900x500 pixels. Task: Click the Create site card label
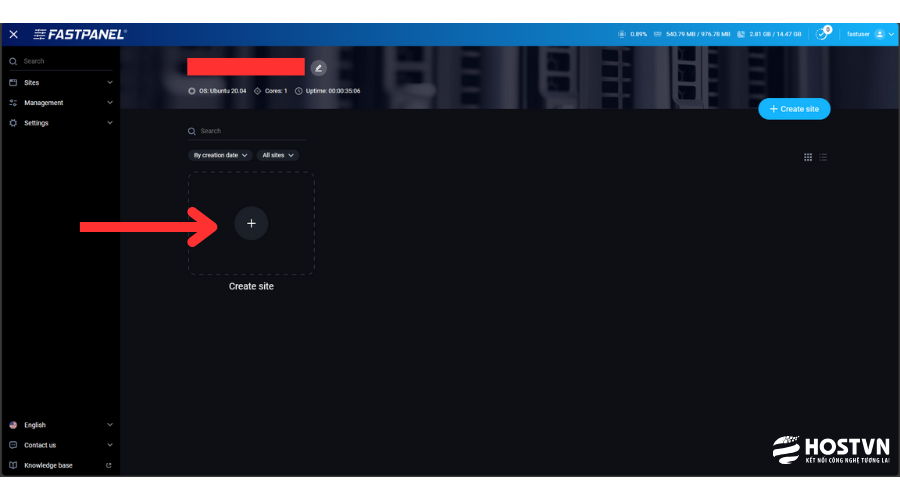[x=251, y=286]
